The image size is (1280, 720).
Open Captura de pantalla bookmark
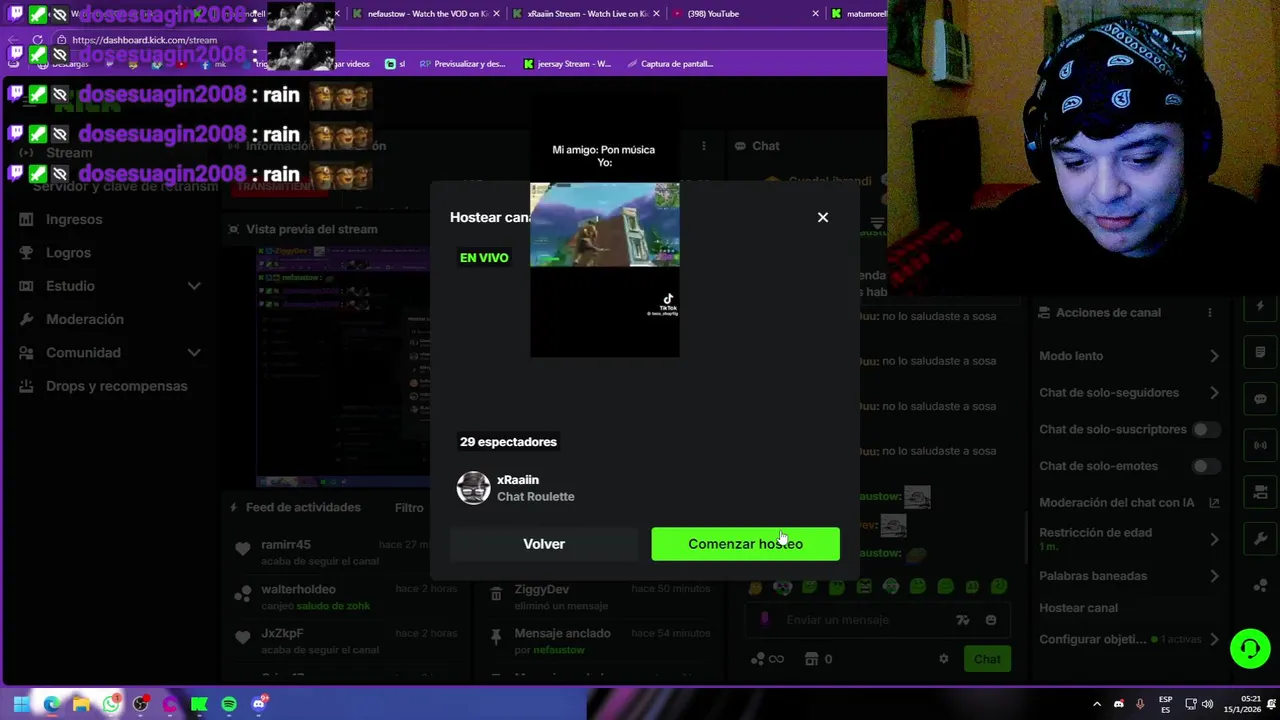coord(670,64)
